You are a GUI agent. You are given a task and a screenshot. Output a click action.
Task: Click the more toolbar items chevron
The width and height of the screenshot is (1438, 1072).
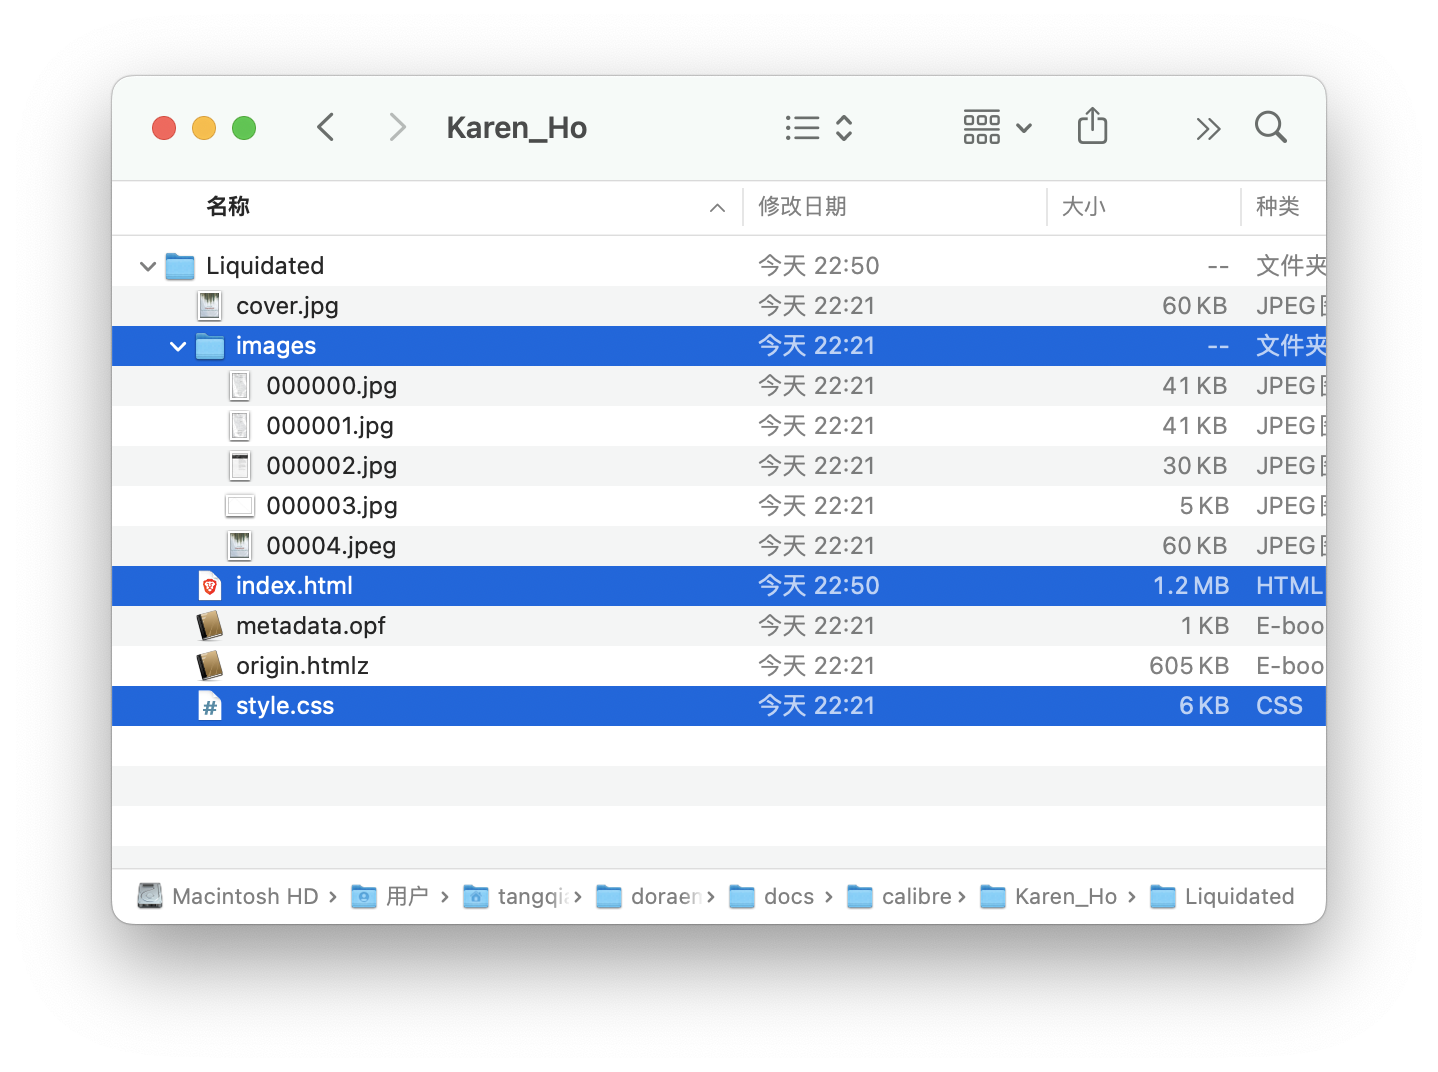pos(1208,128)
